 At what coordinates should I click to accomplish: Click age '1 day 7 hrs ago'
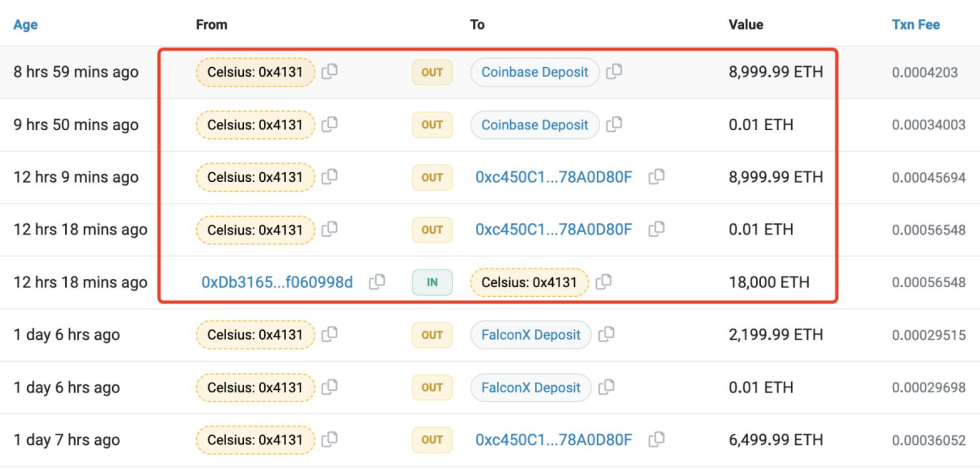[67, 440]
